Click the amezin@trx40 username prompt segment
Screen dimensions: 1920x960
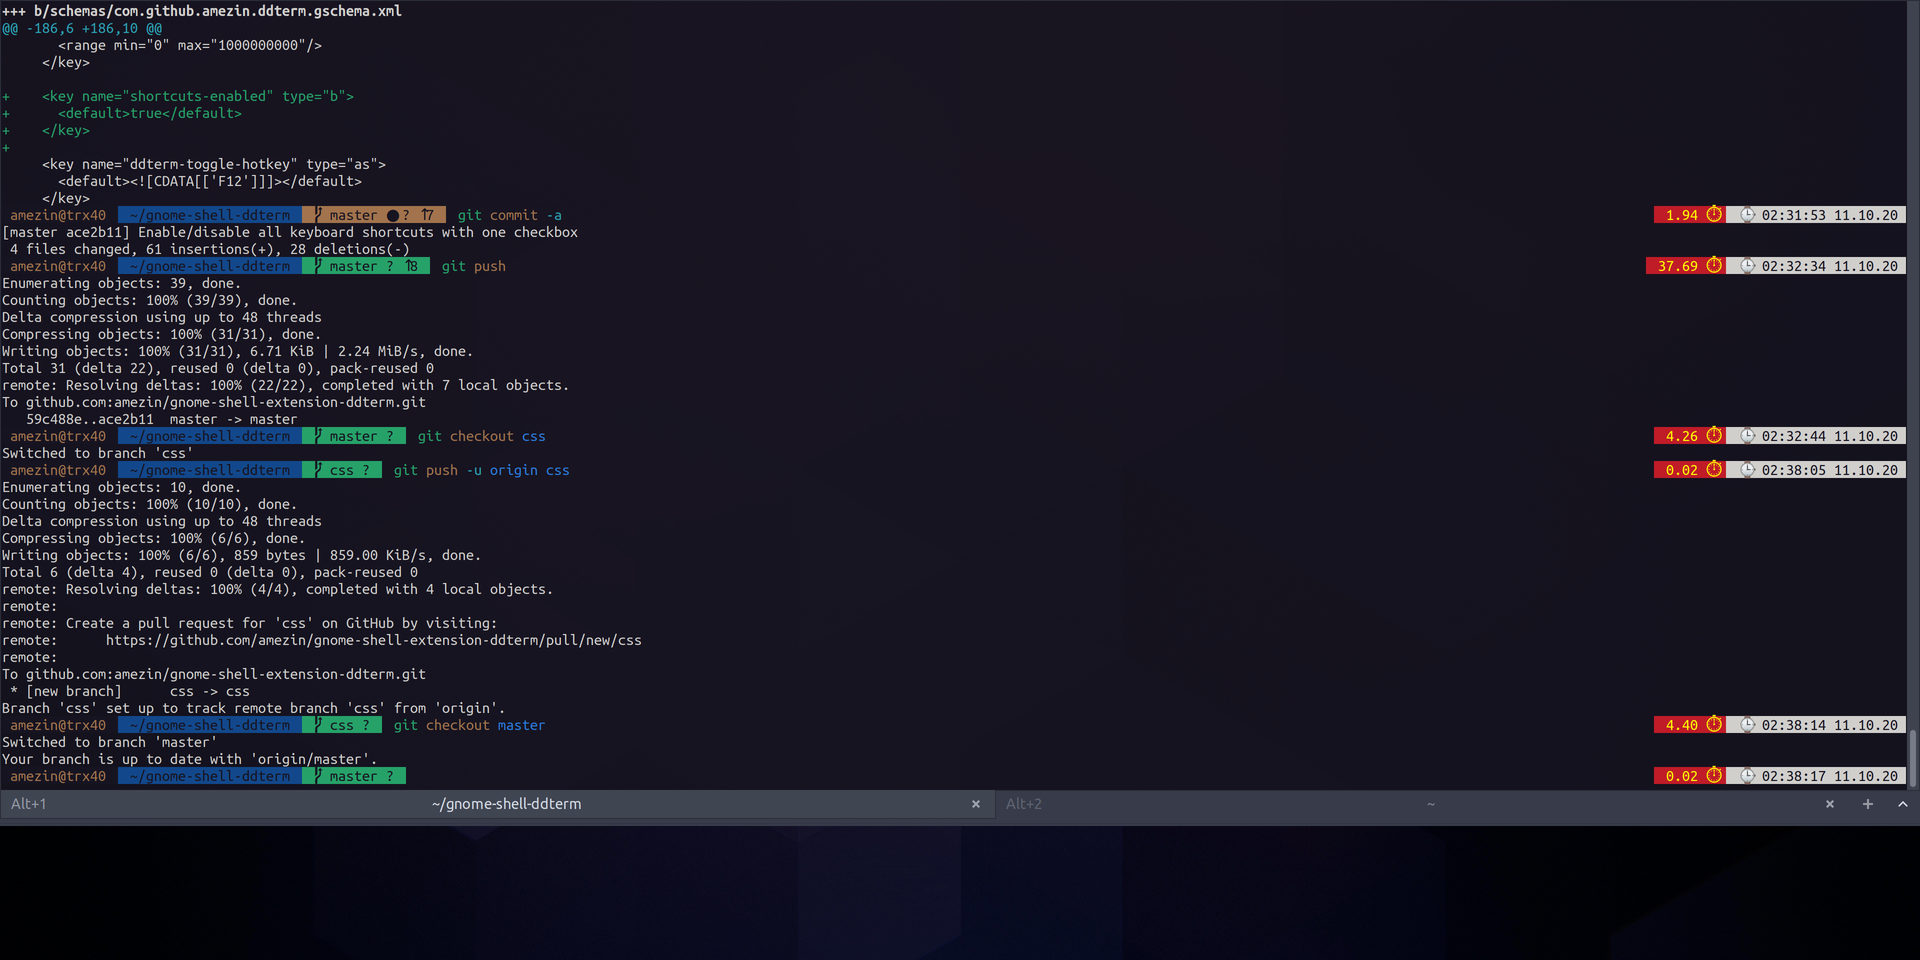pos(57,214)
